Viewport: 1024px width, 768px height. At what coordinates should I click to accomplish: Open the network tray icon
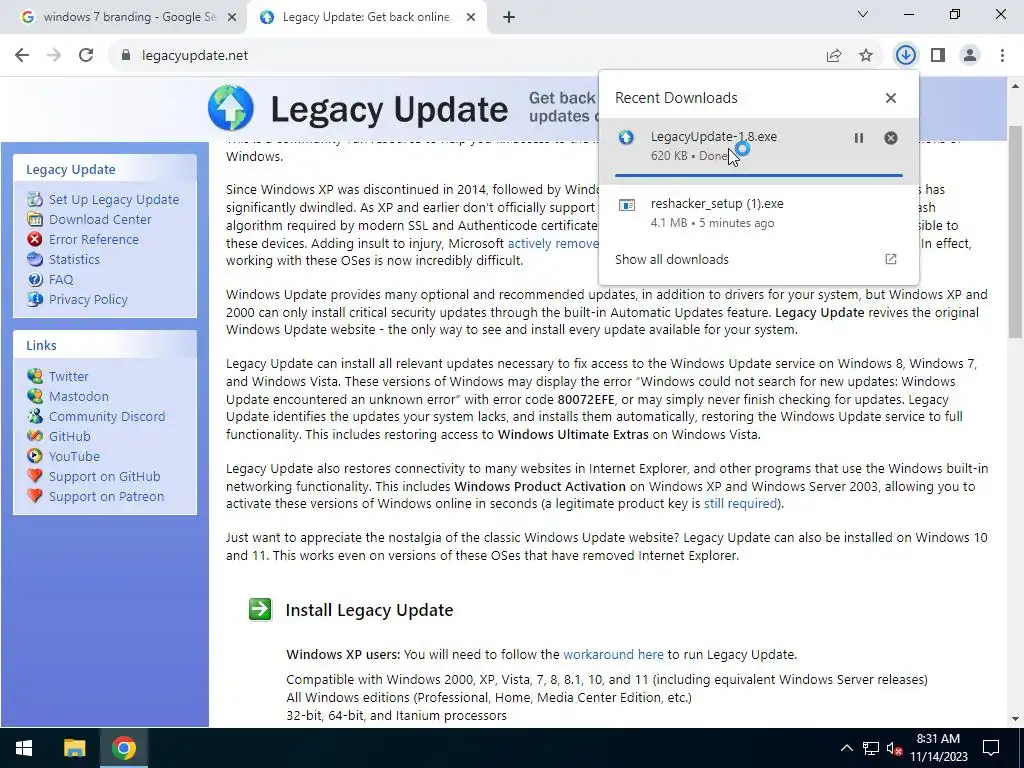871,748
